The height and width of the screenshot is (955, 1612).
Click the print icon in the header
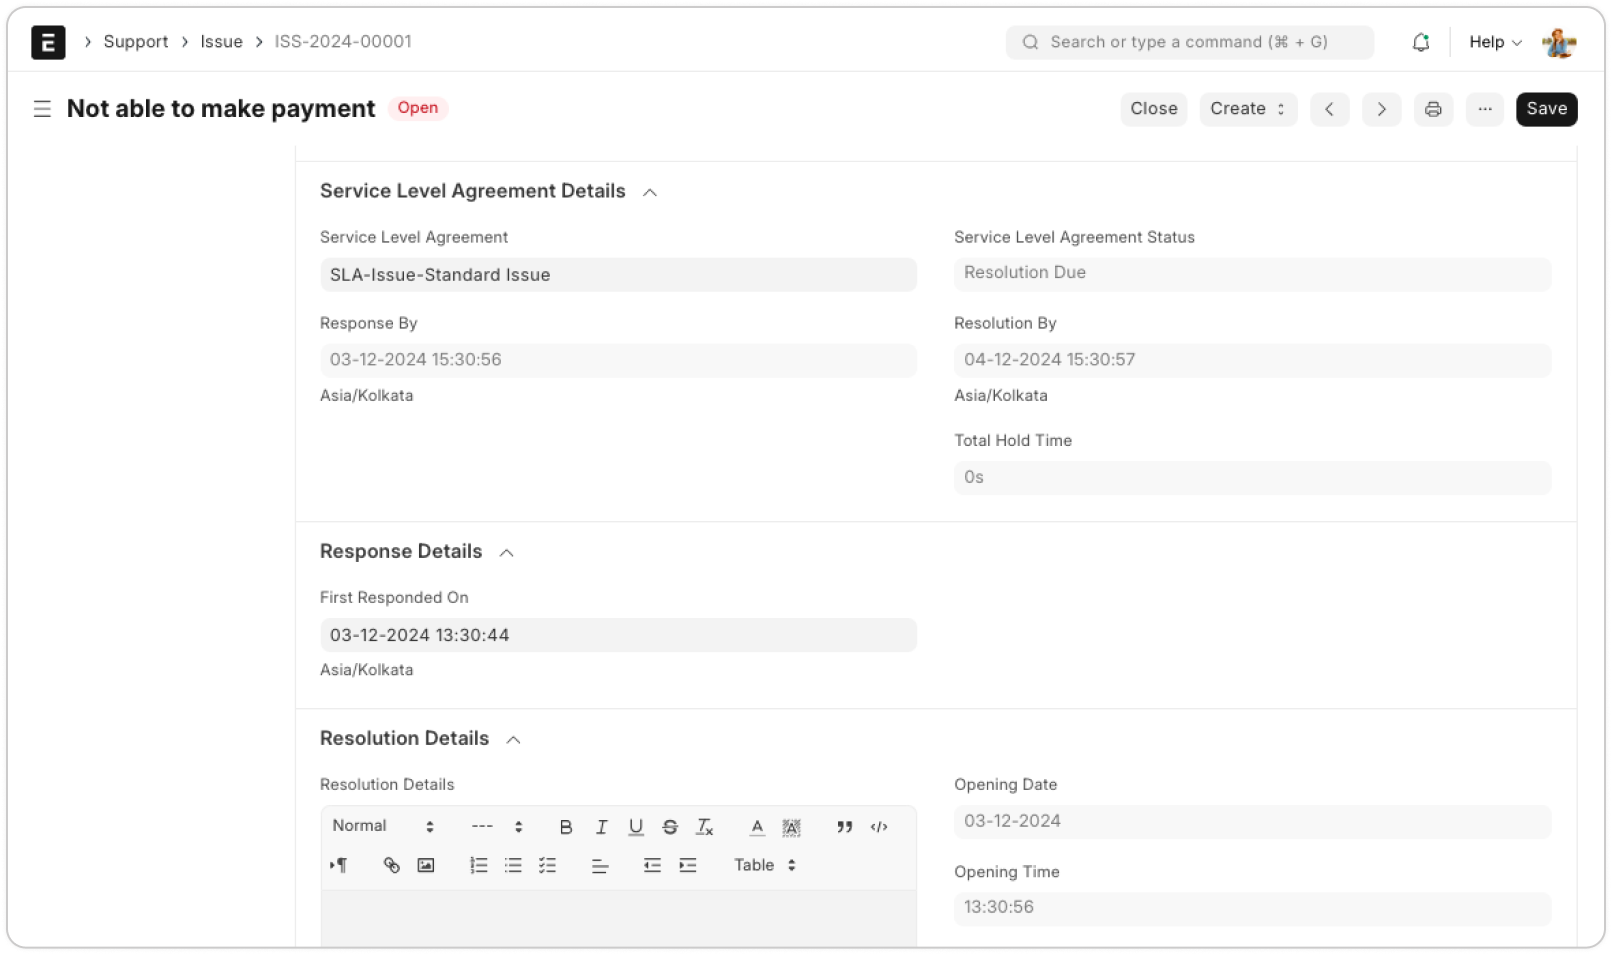point(1433,109)
